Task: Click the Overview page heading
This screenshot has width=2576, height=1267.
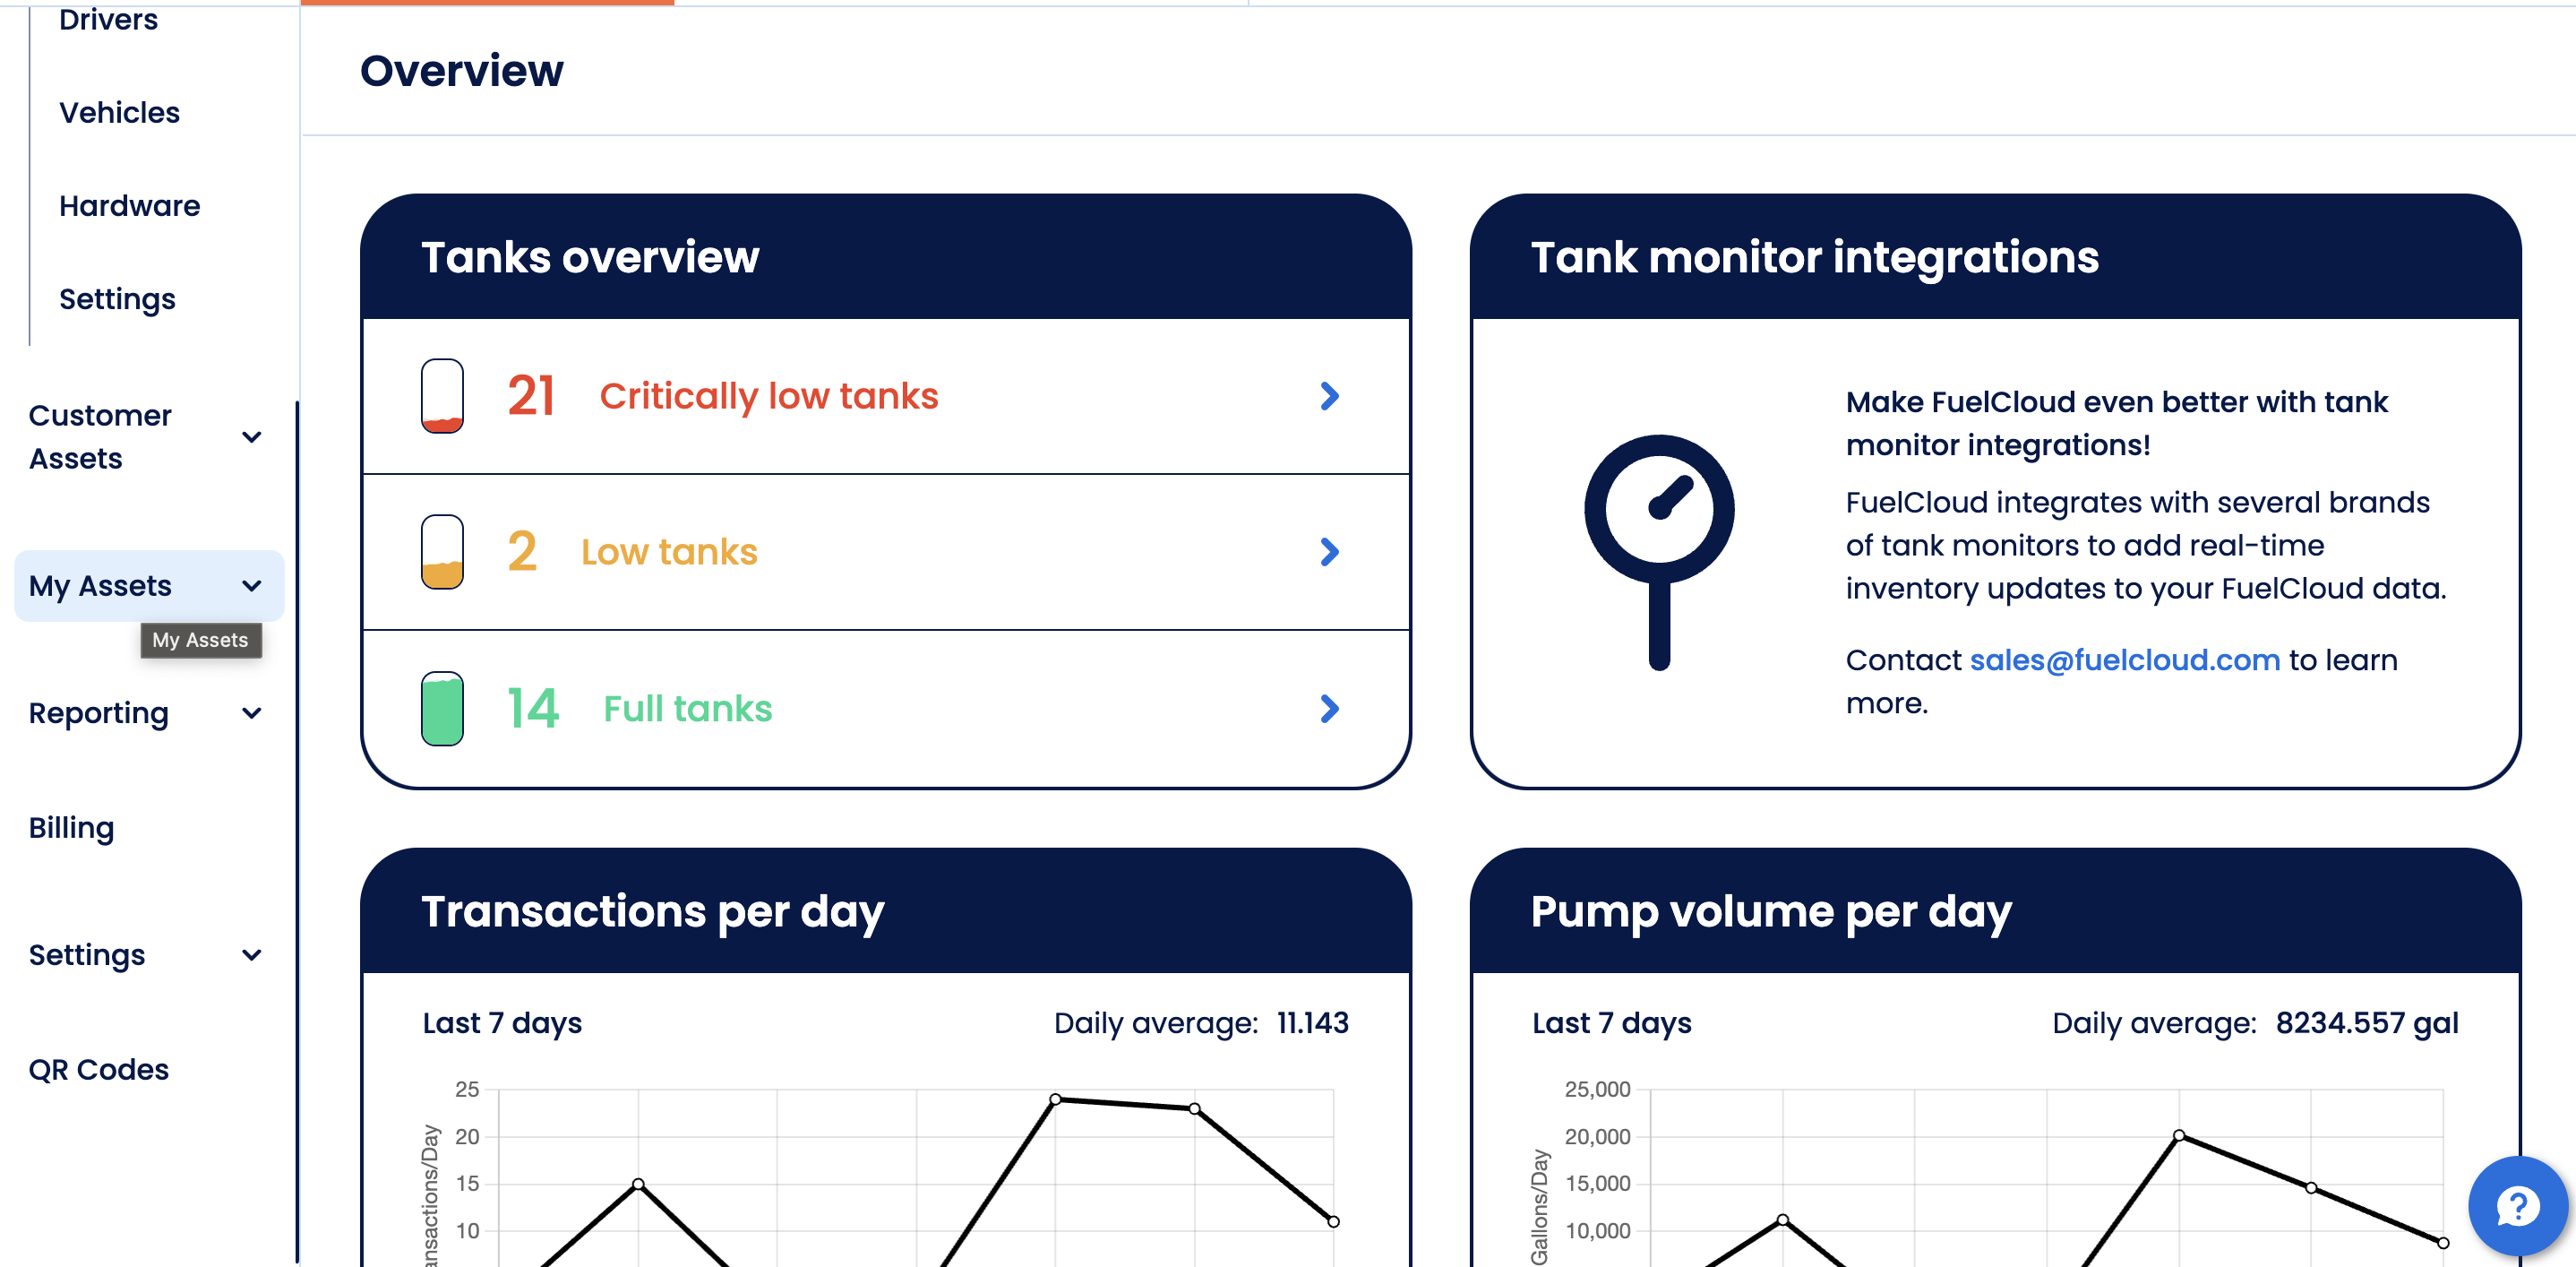Action: 461,71
